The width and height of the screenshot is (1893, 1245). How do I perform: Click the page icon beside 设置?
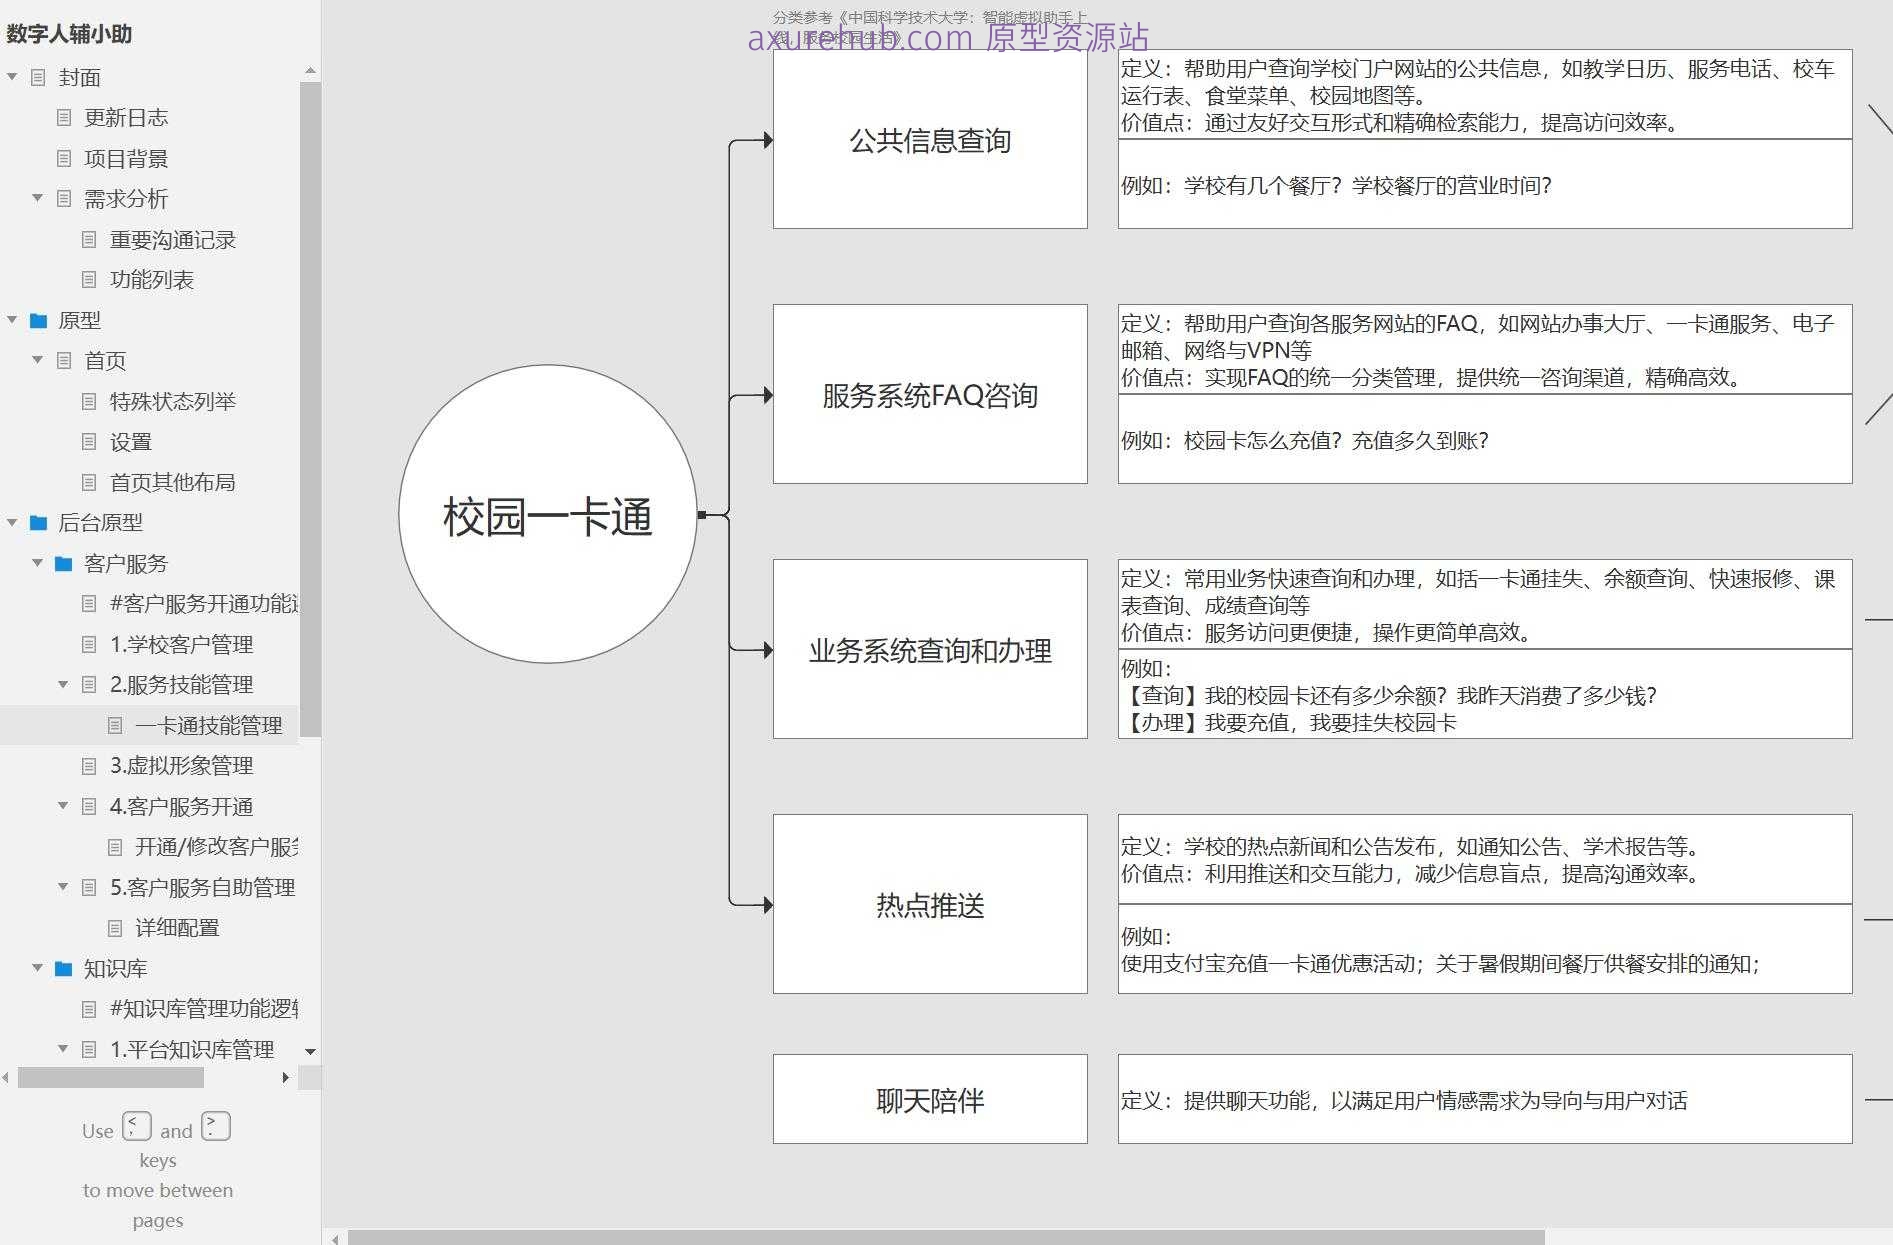point(89,441)
